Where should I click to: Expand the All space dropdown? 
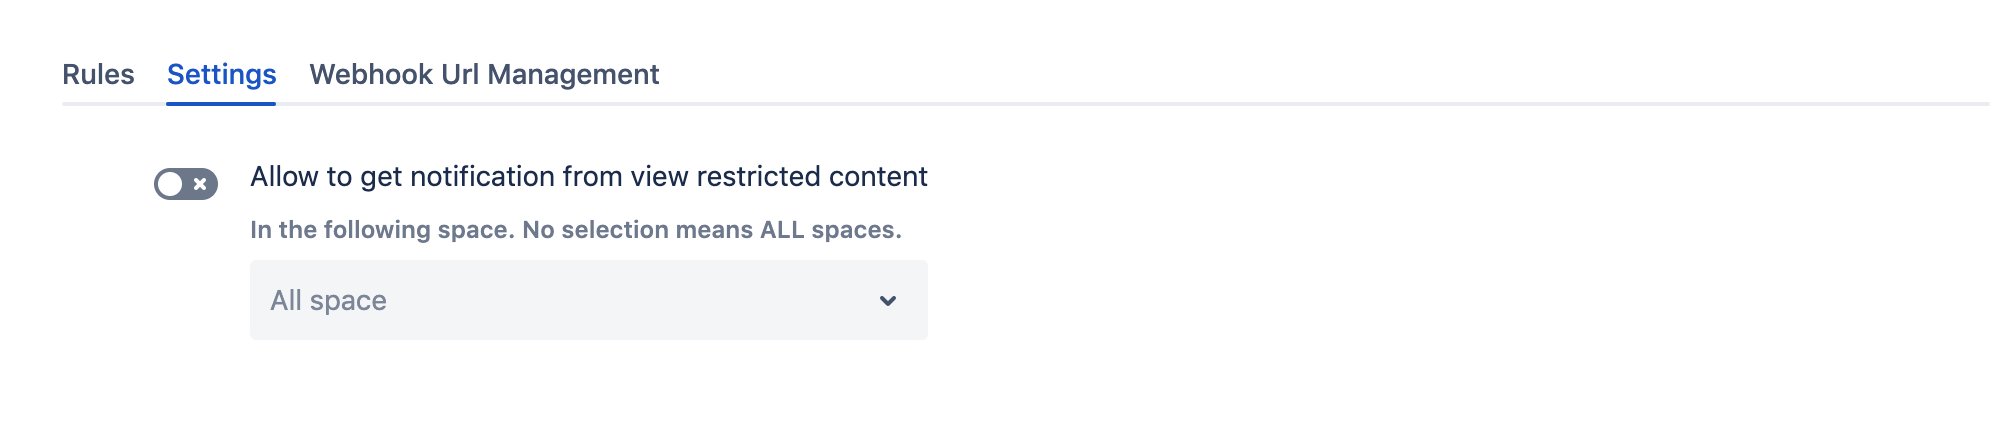tap(588, 300)
